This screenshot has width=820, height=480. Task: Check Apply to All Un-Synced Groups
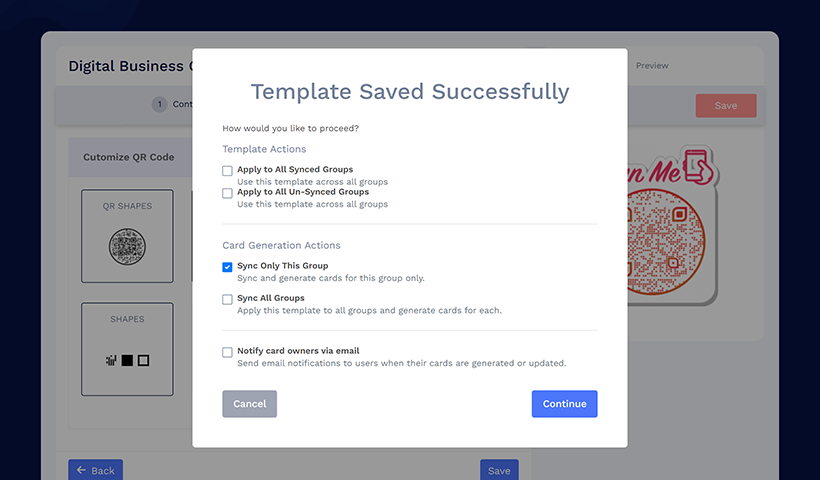click(x=227, y=193)
